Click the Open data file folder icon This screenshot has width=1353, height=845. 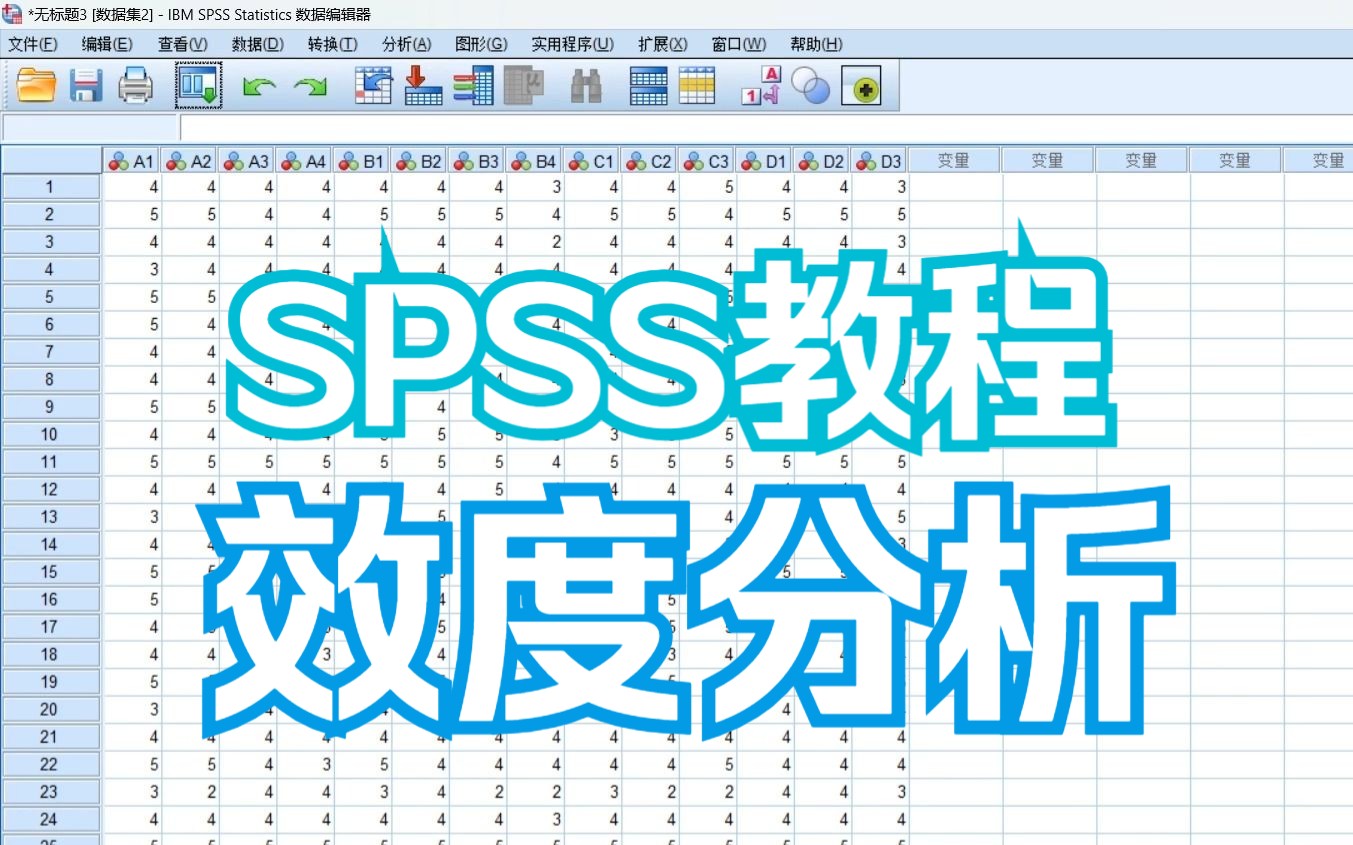tap(36, 87)
